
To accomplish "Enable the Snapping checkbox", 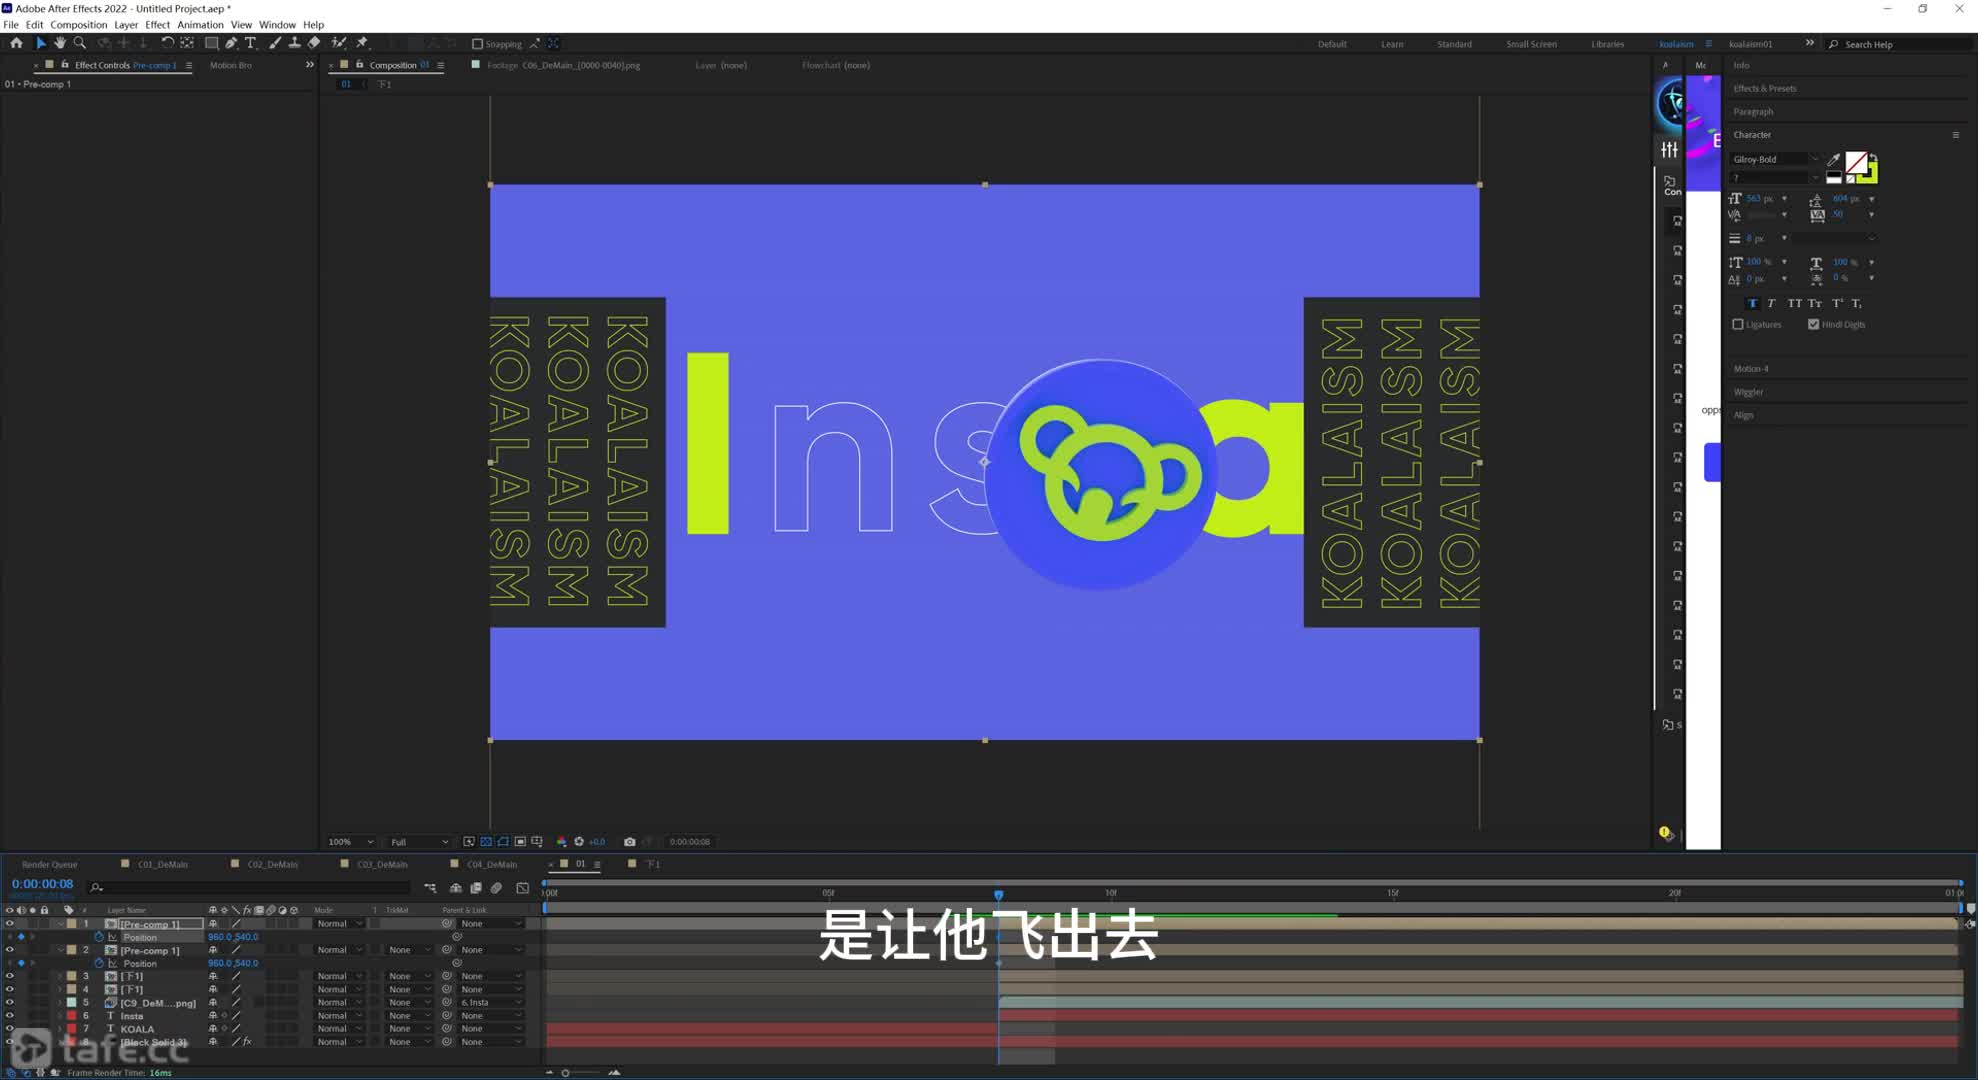I will 477,44.
